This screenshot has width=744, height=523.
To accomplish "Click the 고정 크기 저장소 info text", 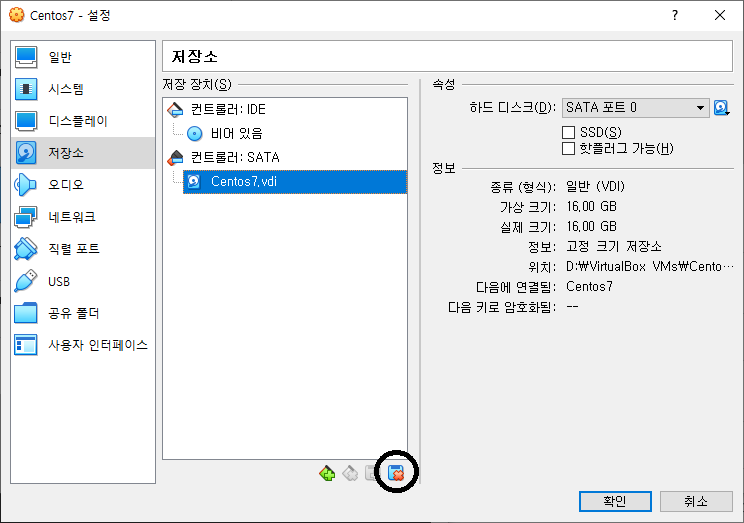I will tap(614, 246).
